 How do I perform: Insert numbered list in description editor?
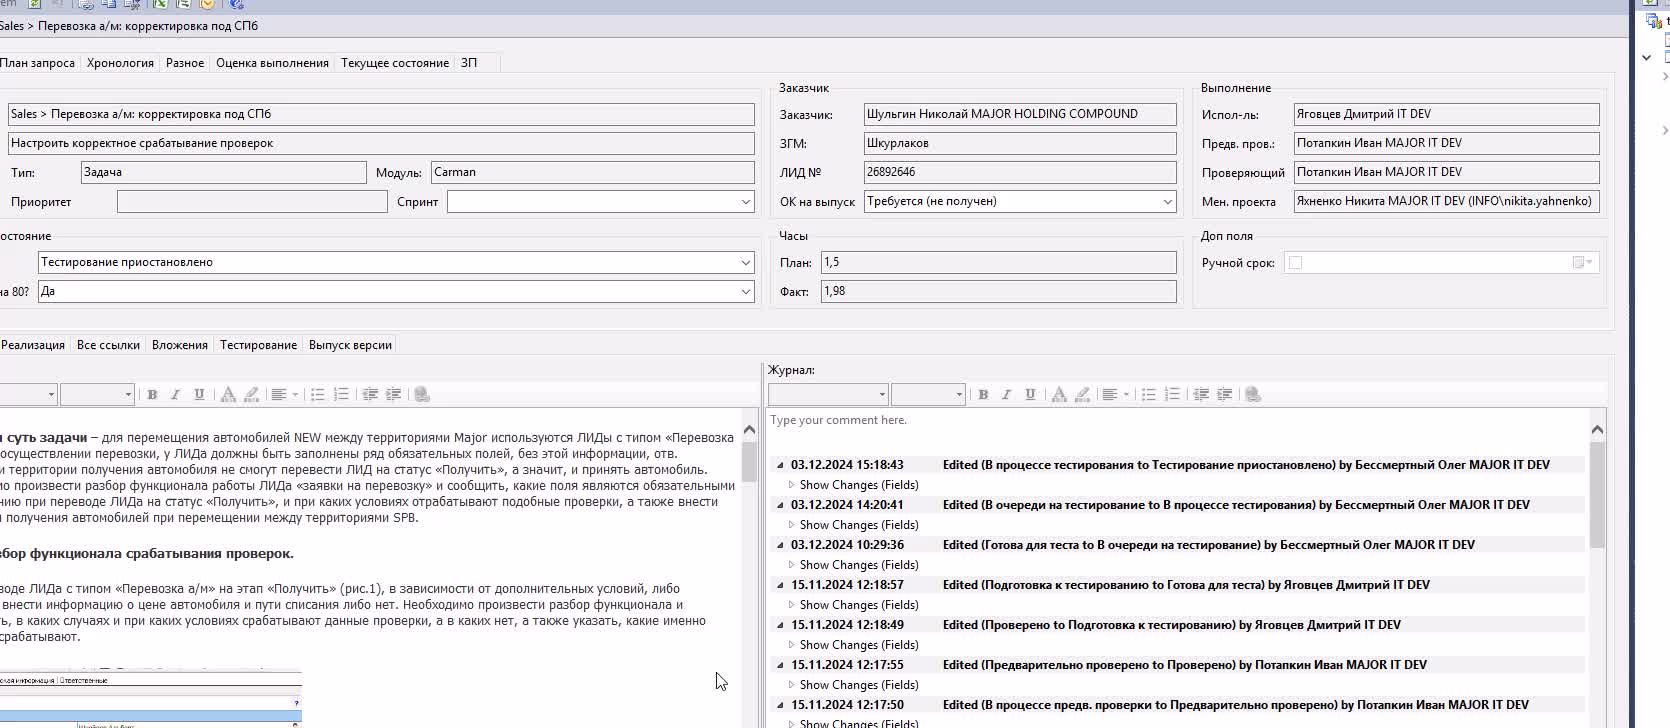(x=341, y=395)
